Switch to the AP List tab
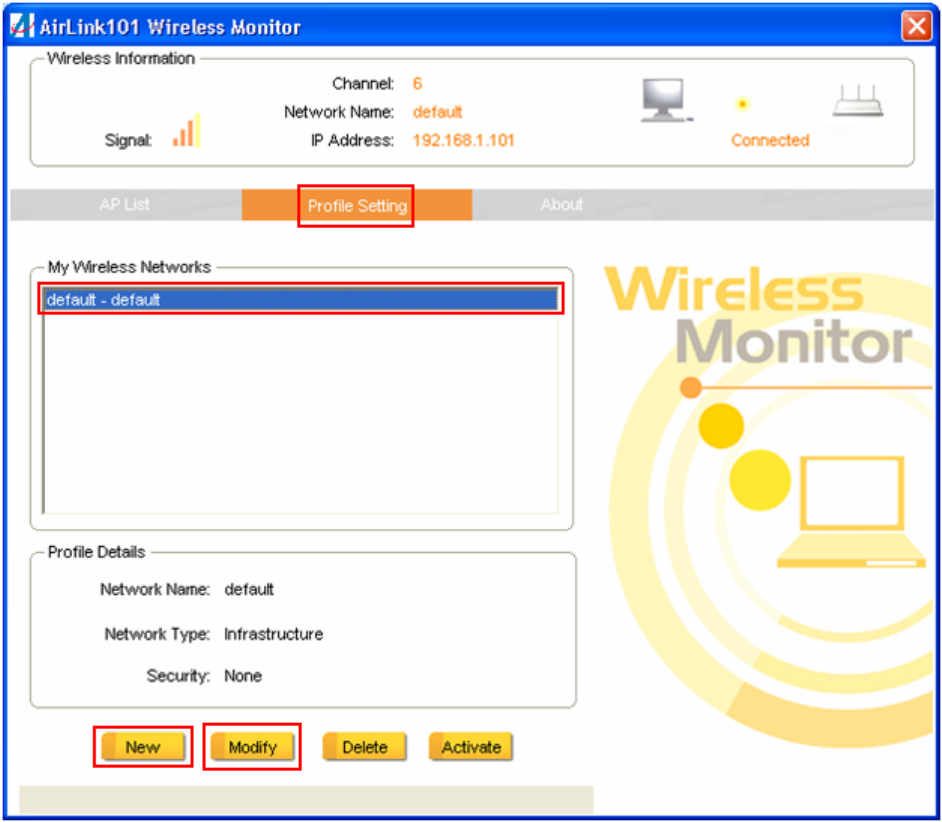Image resolution: width=942 pixels, height=822 pixels. 125,205
